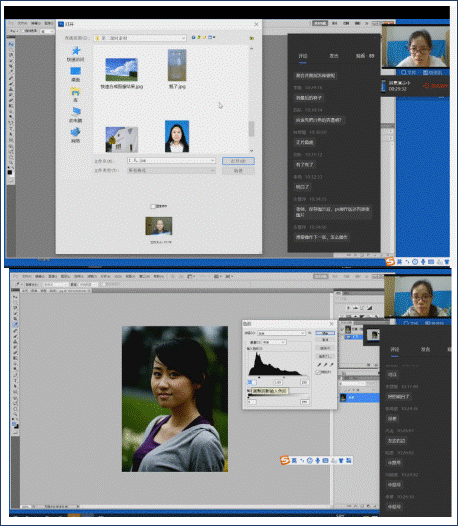458x526 pixels.
Task: Click the Sogou S logo in upper taskbar
Action: 390,261
